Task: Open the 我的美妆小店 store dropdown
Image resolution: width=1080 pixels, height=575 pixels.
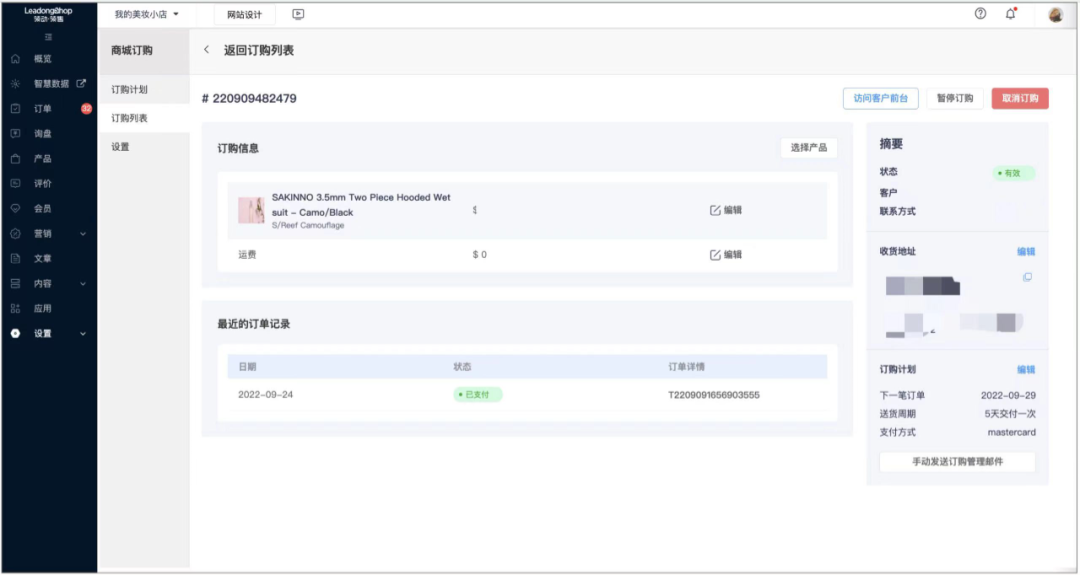Action: pos(146,14)
